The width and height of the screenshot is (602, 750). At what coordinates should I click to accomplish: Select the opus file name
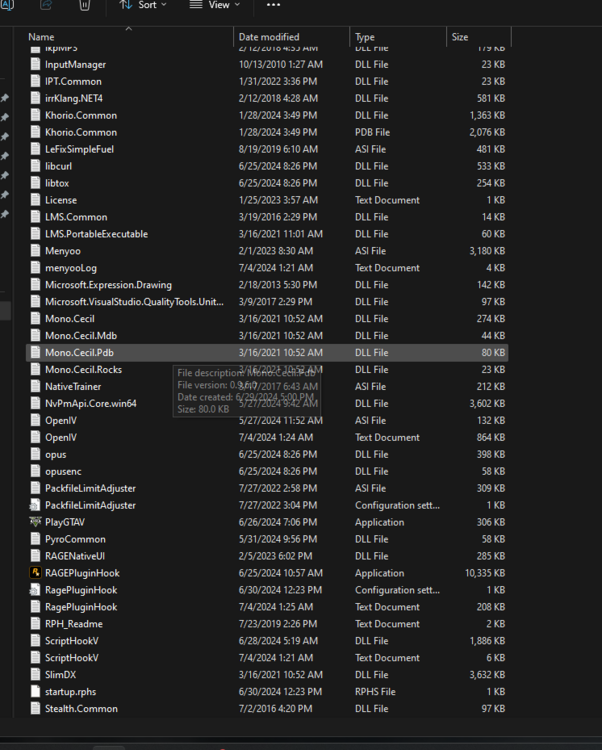coord(55,454)
